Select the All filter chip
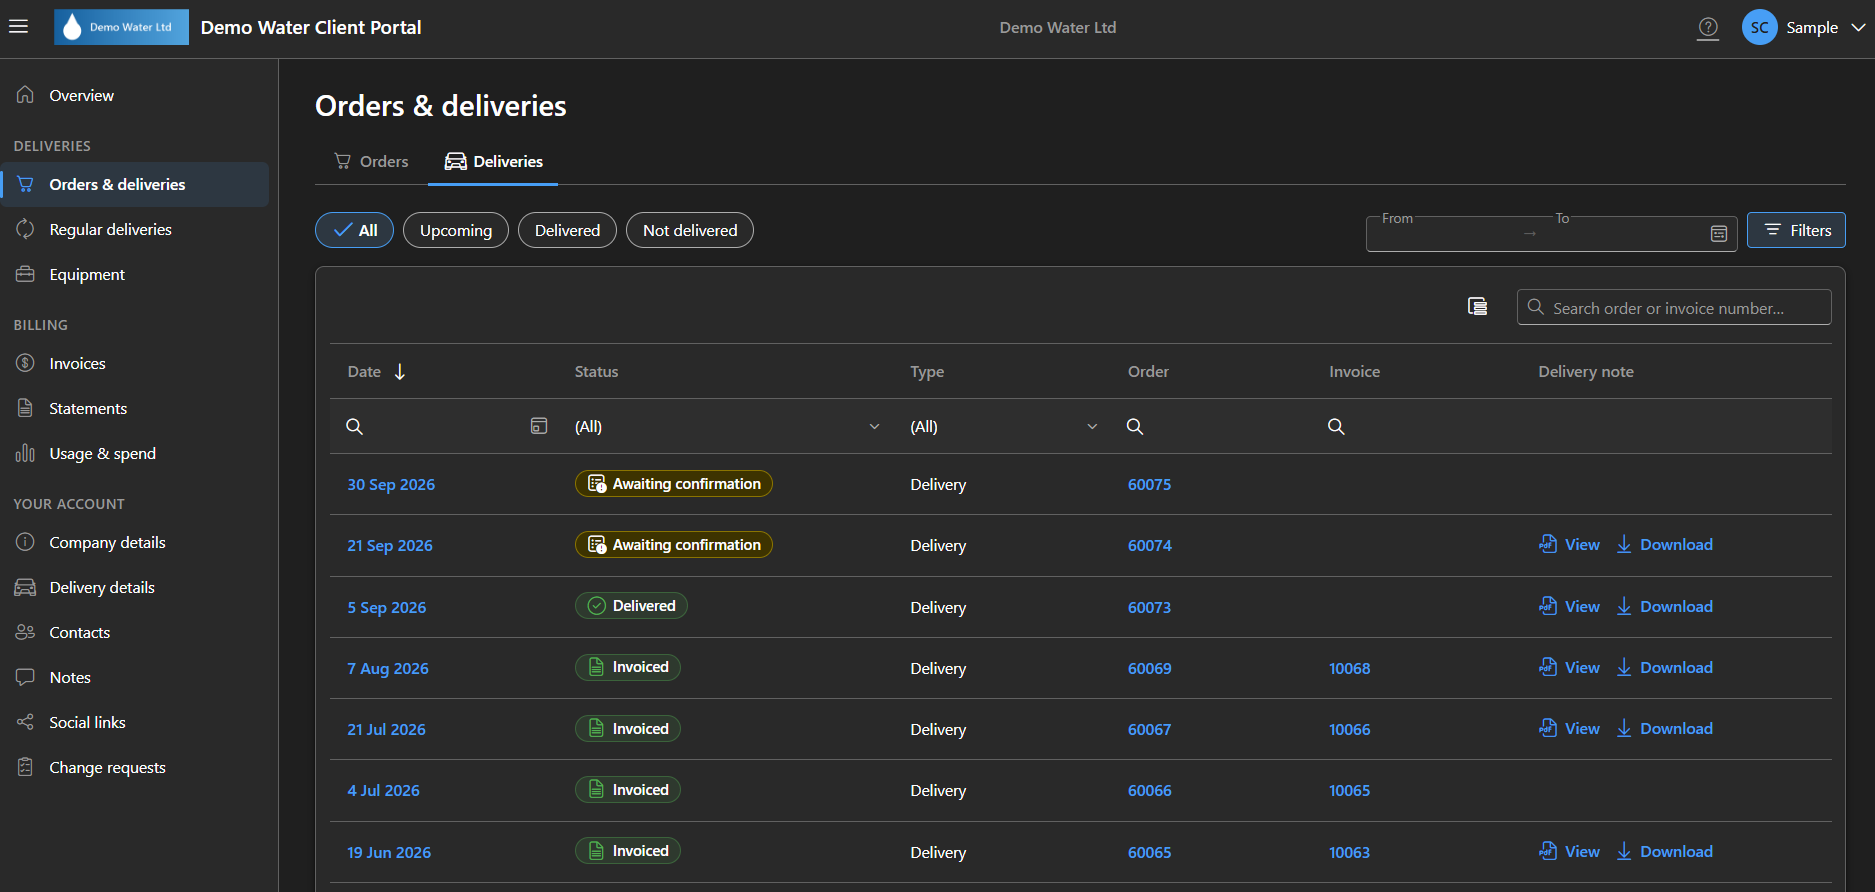Viewport: 1875px width, 892px height. click(x=354, y=230)
